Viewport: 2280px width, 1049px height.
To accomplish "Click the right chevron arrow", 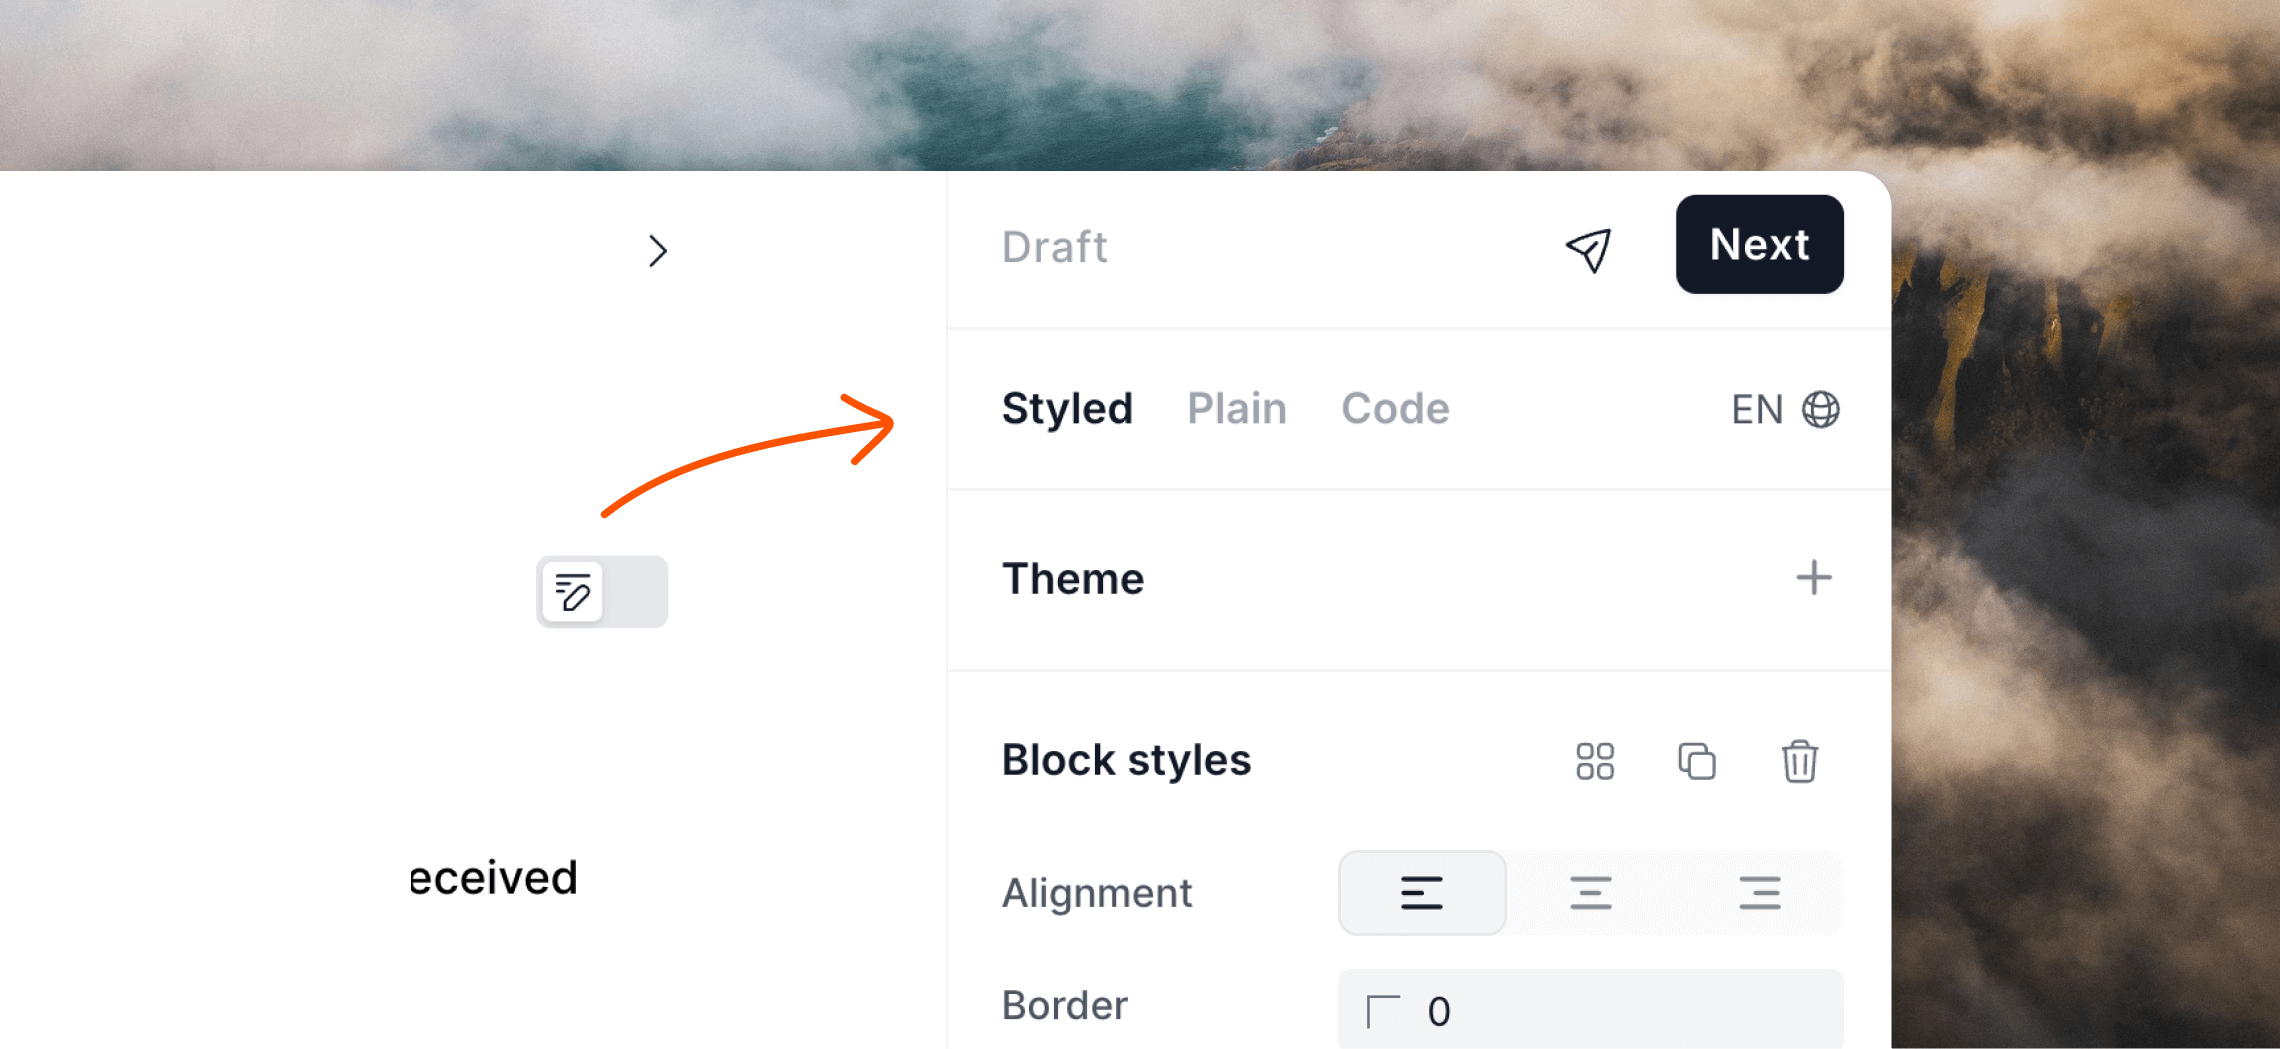I will (x=657, y=251).
